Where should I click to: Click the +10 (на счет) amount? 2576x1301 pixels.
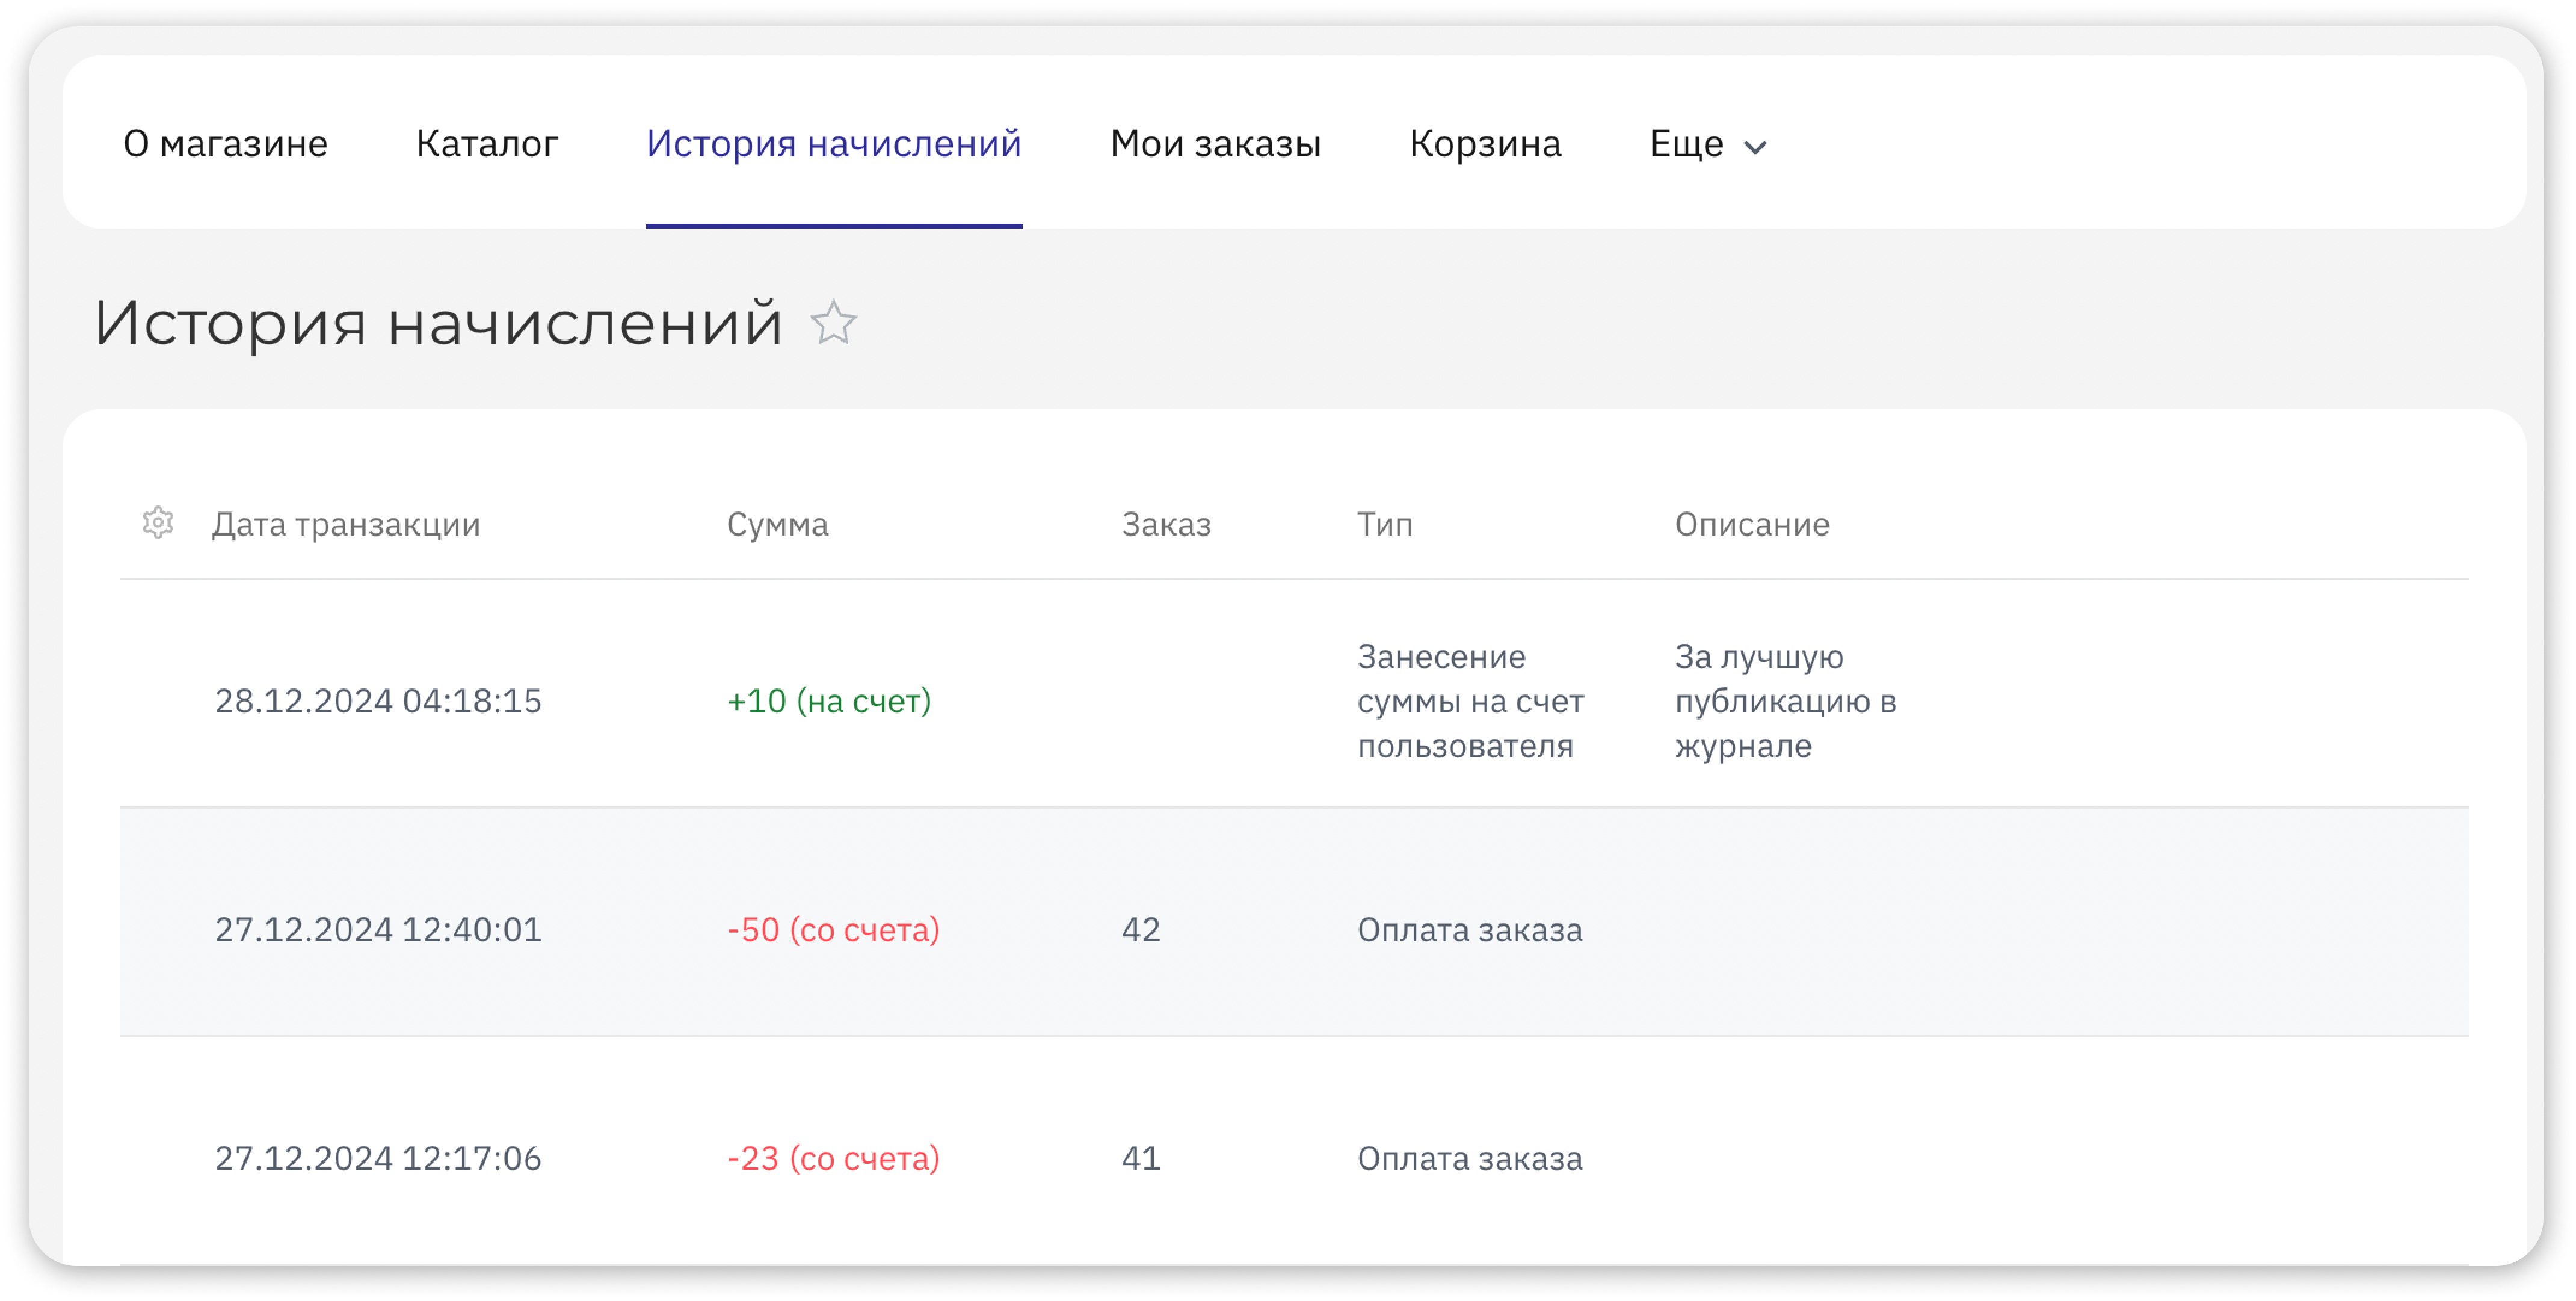click(x=829, y=701)
